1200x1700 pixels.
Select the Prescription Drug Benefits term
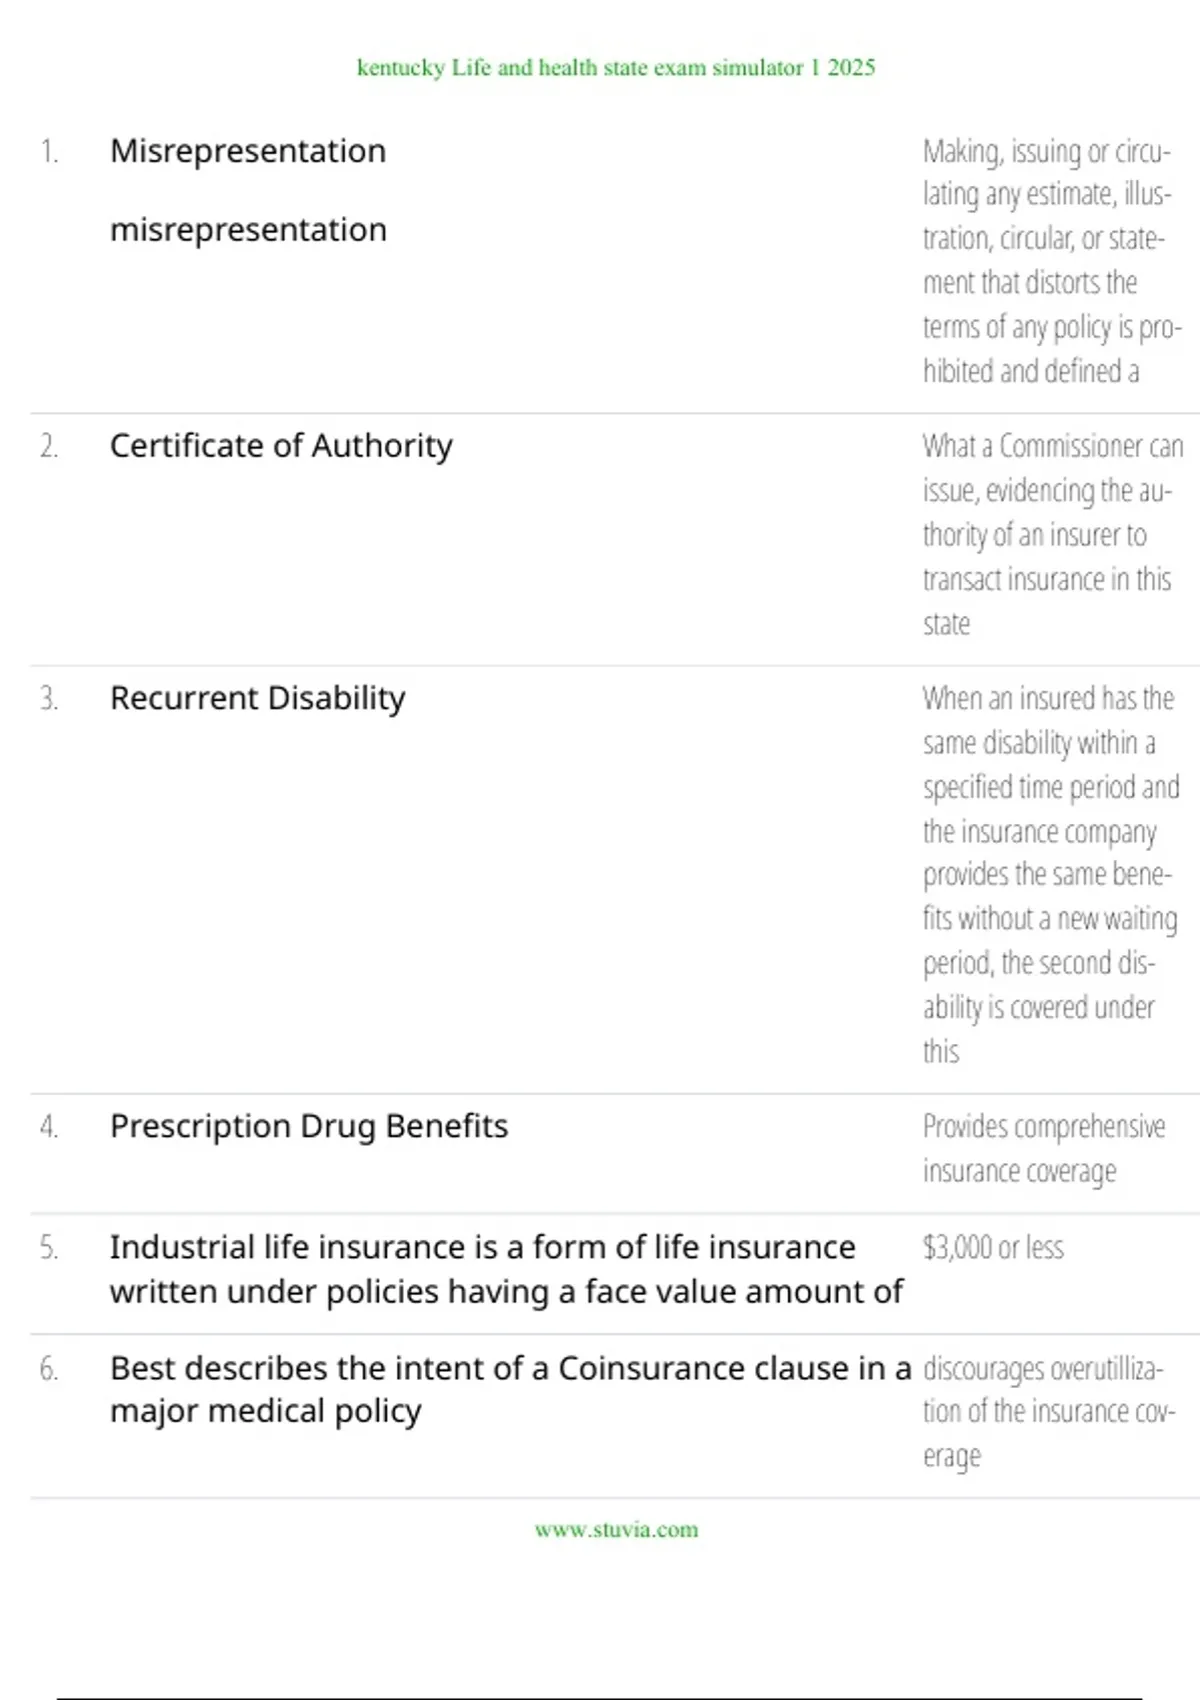click(309, 1126)
